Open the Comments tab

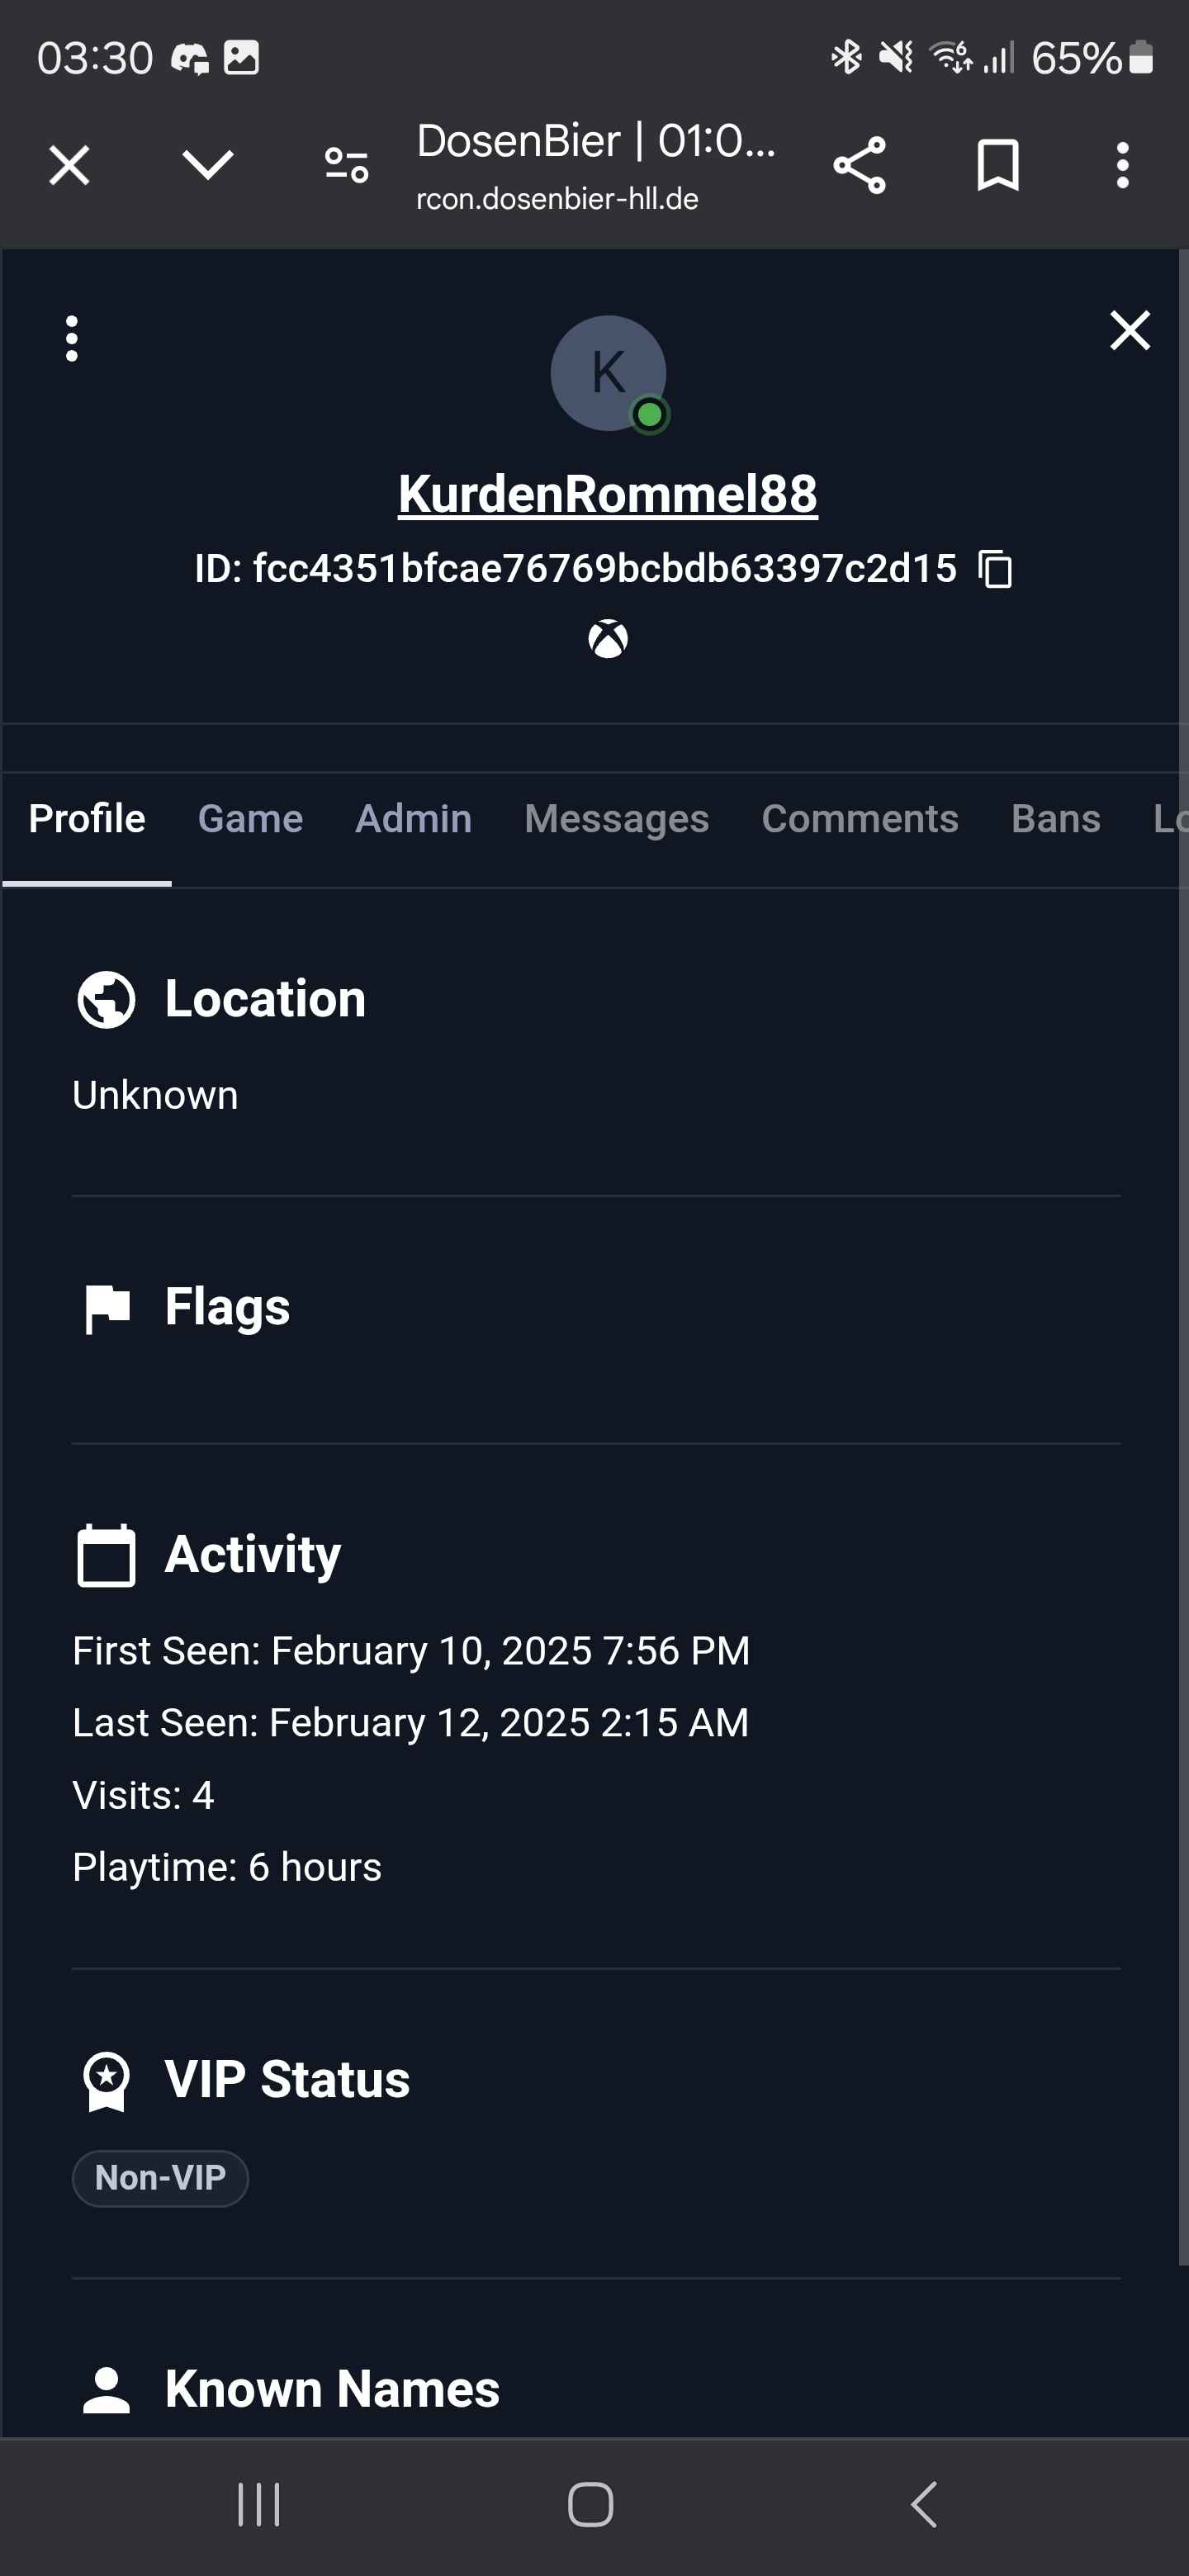(859, 819)
